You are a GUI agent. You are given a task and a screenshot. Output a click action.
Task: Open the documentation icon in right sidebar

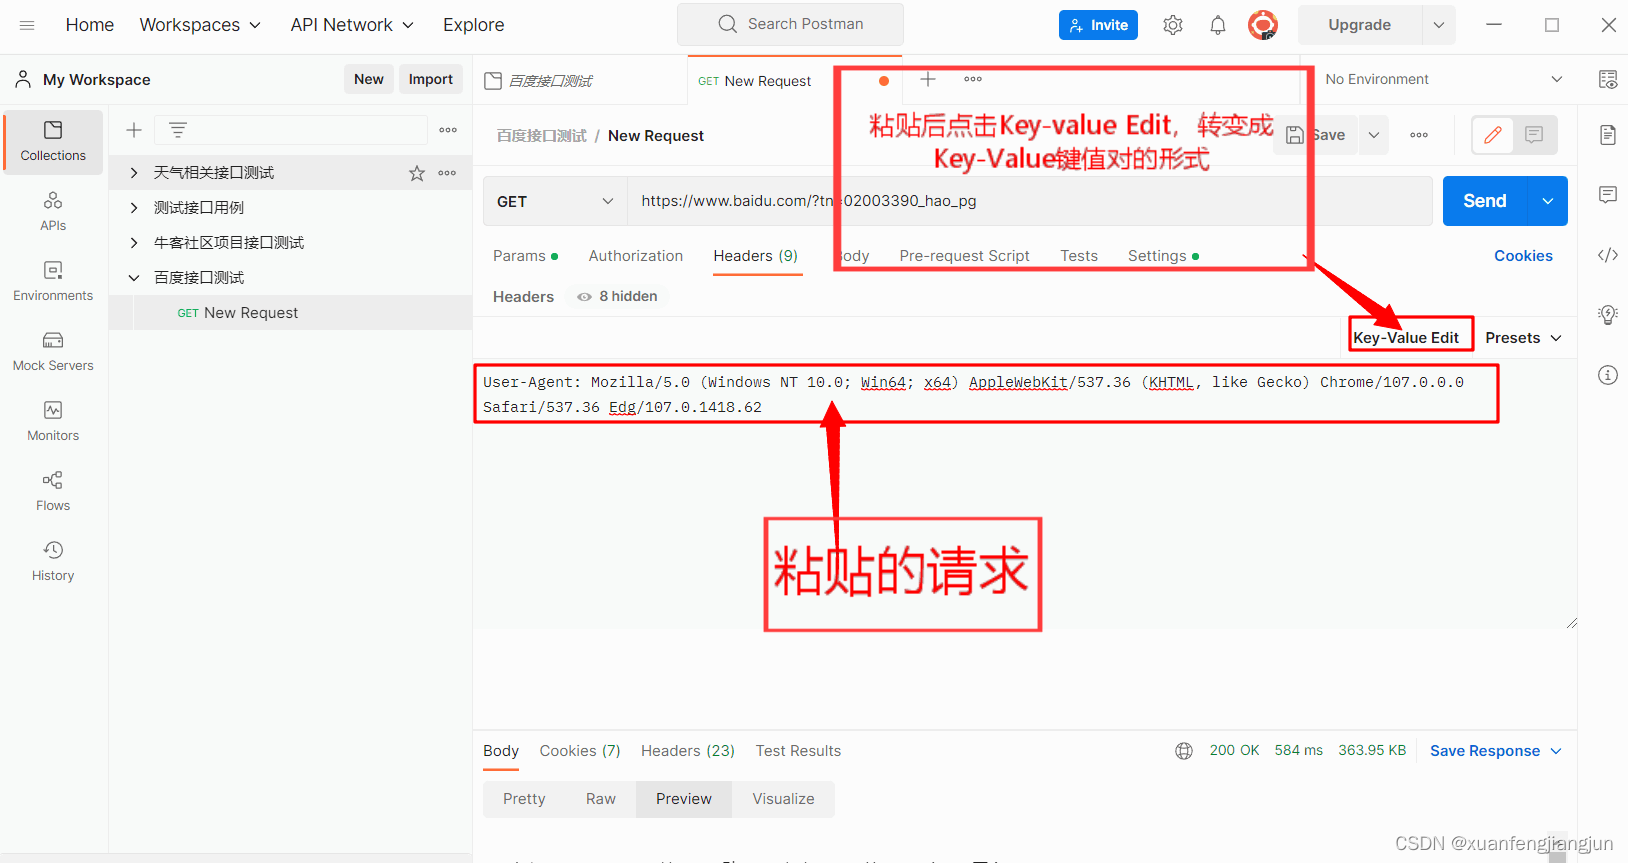[1608, 135]
